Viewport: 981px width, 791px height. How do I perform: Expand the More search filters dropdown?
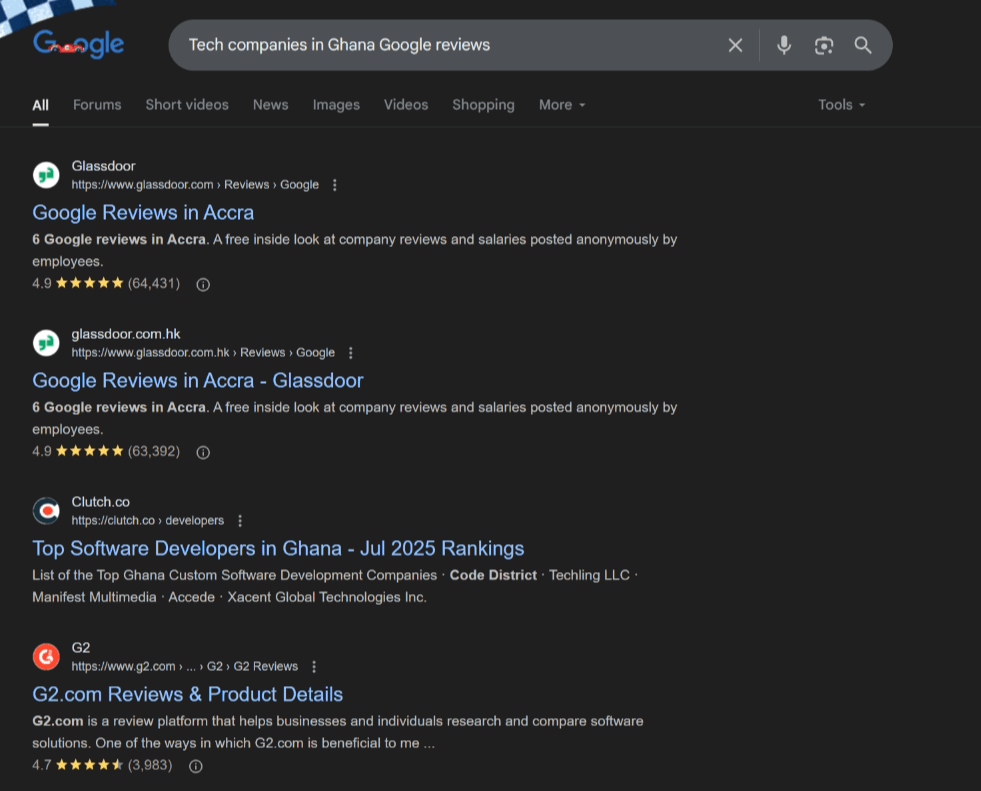point(562,105)
